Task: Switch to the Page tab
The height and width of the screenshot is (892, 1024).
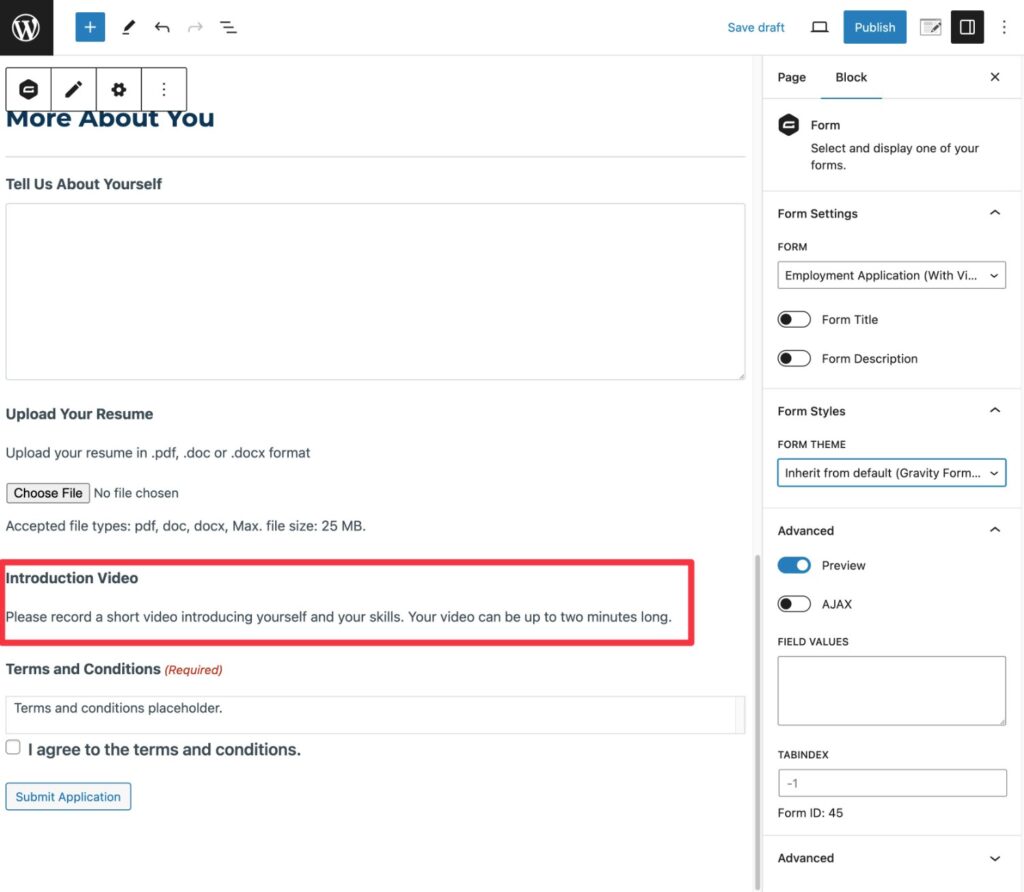Action: [x=791, y=77]
